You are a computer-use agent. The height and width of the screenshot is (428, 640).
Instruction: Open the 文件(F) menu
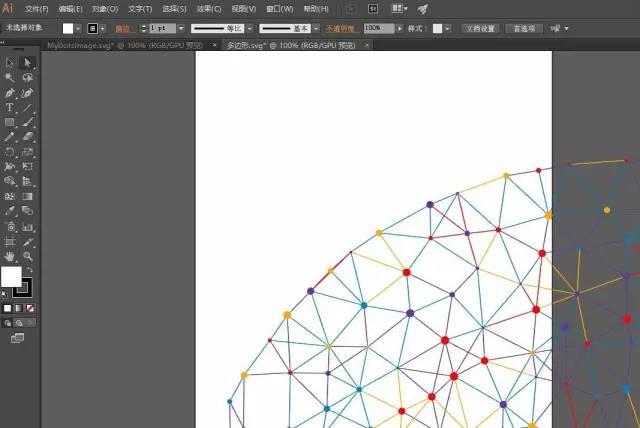point(37,8)
